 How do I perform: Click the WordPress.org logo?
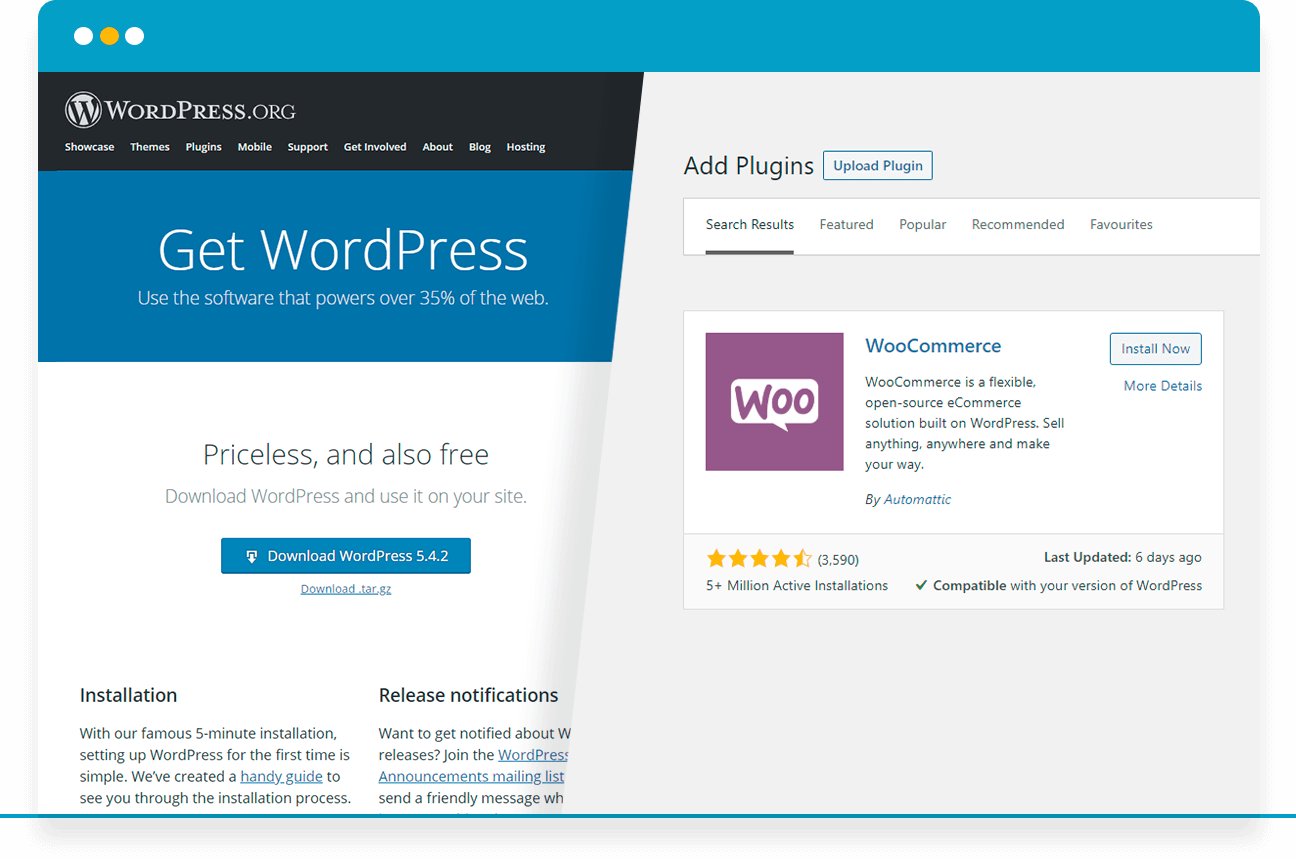(x=180, y=110)
